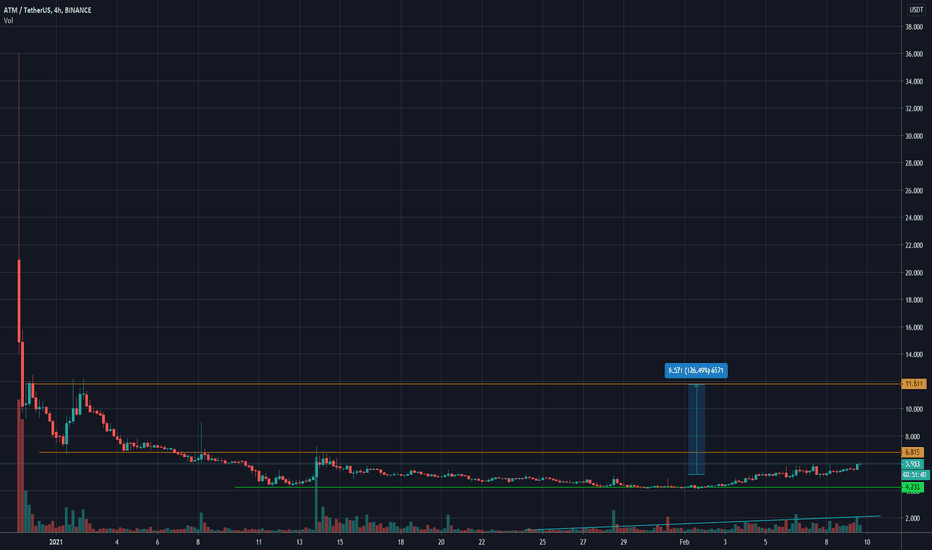The image size is (932, 550).
Task: Click the 18 date label on time axis
Action: tap(401, 542)
